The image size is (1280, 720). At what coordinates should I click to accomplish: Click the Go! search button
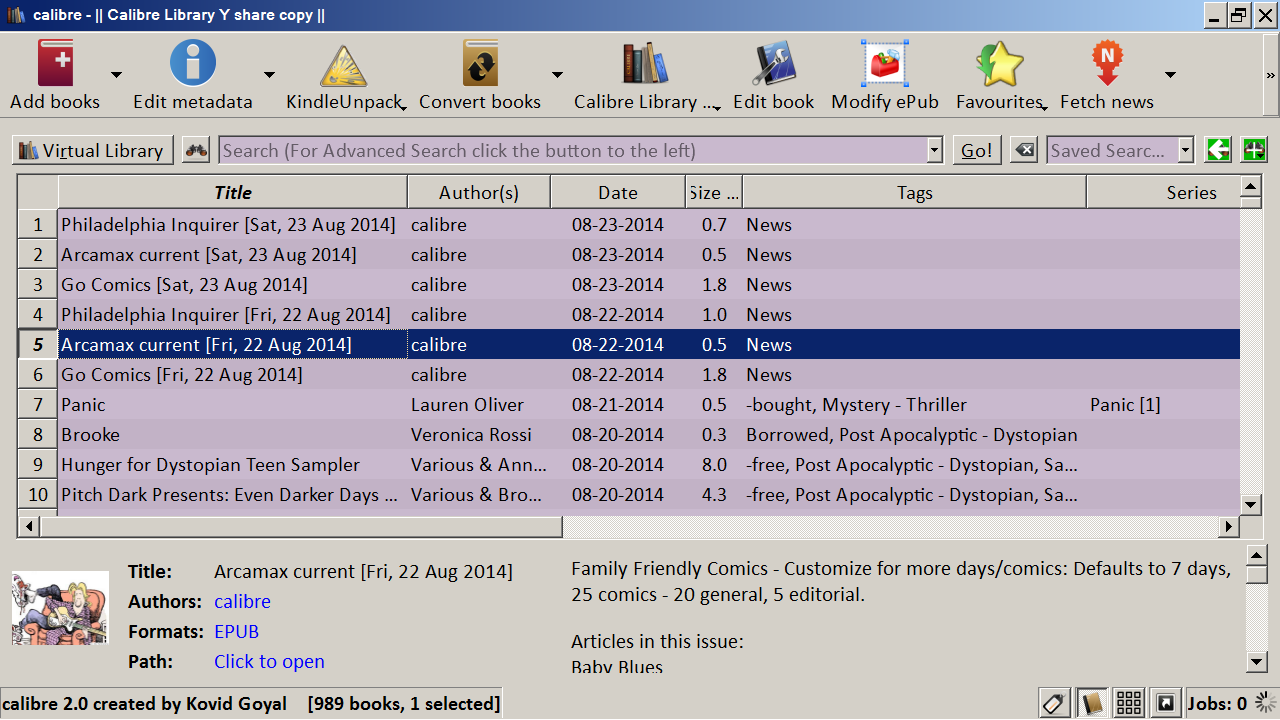coord(977,150)
